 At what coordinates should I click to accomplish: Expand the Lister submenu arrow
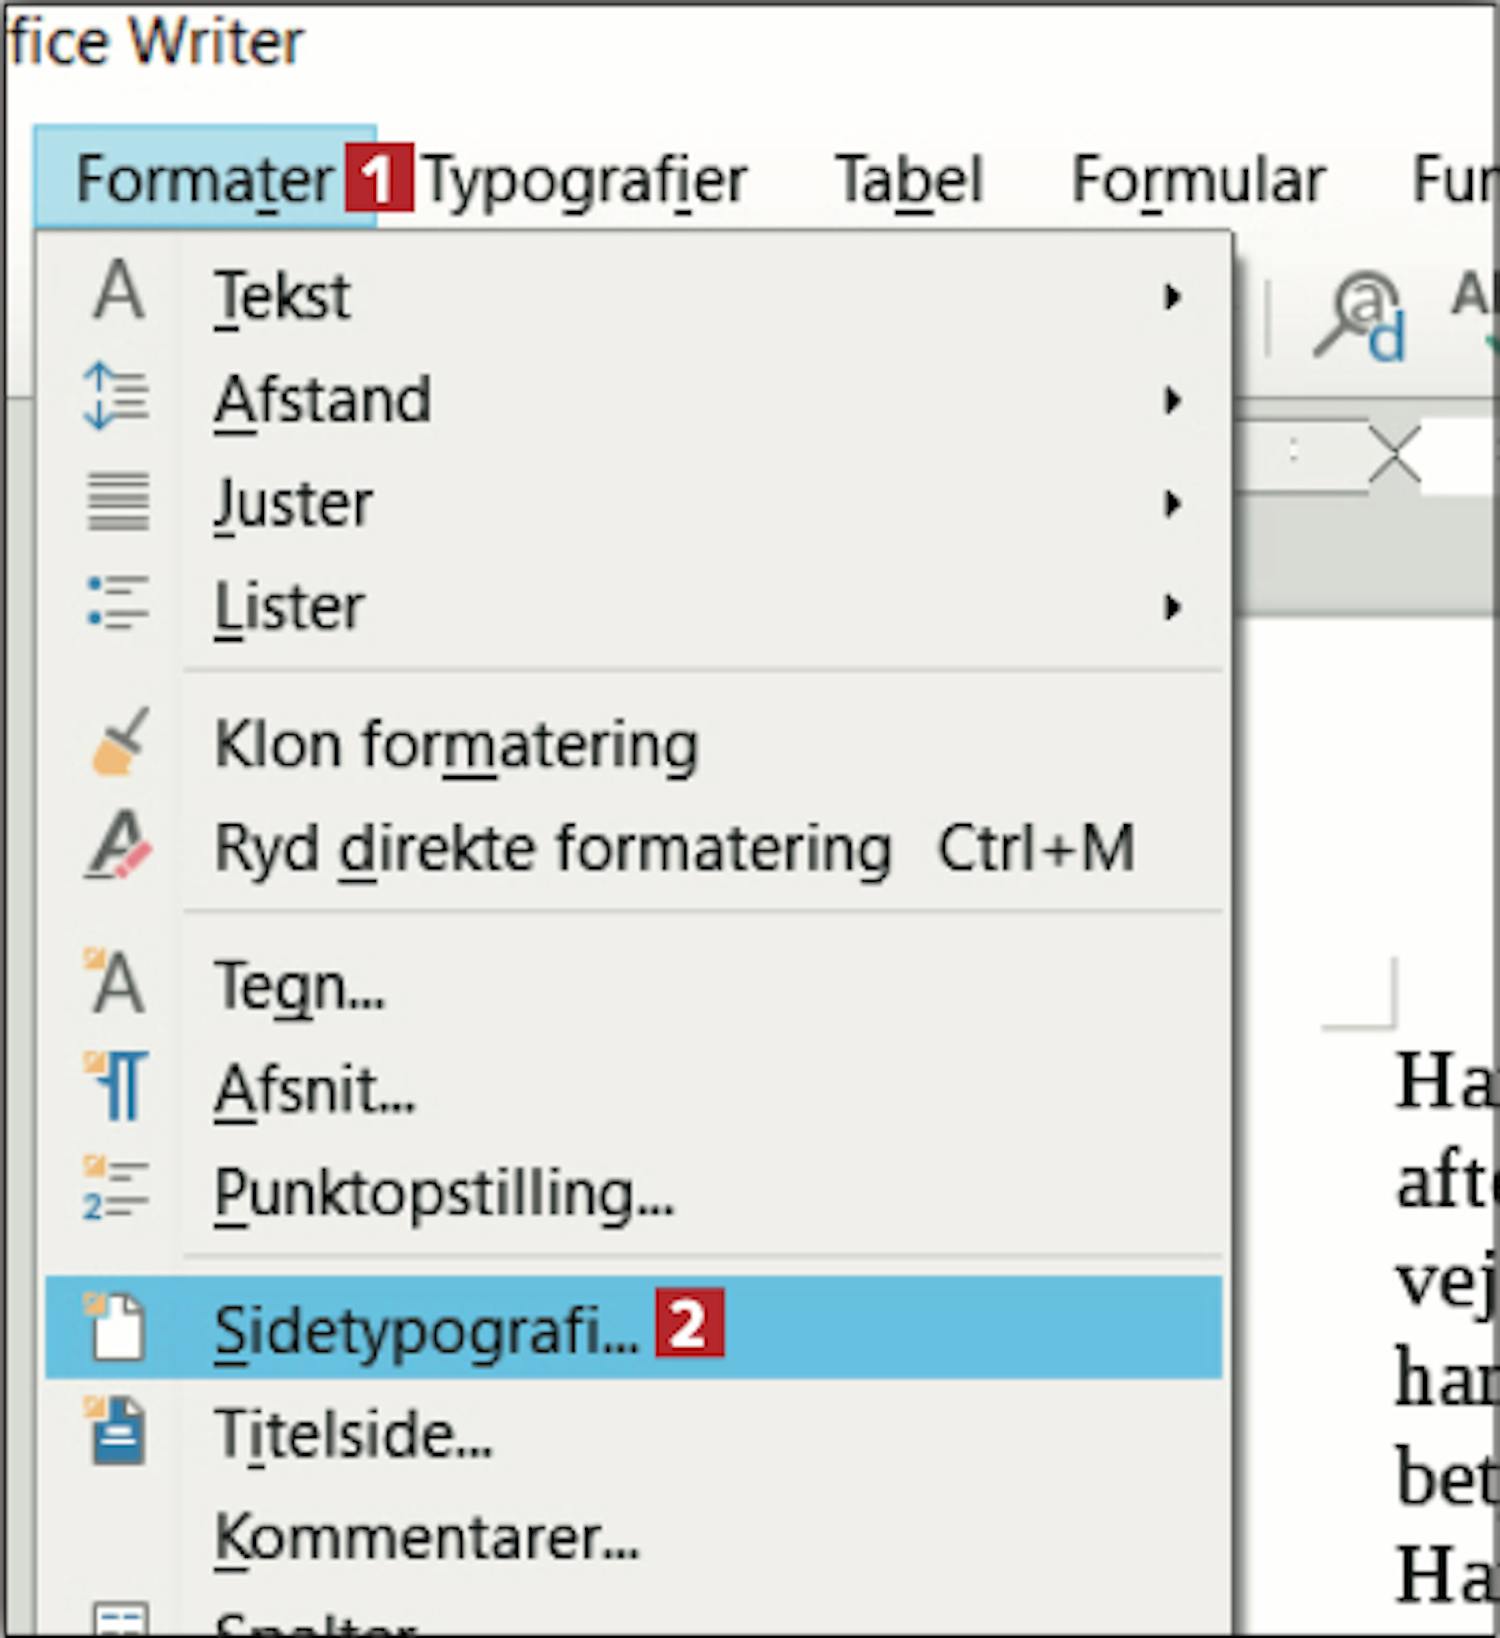pos(1172,607)
